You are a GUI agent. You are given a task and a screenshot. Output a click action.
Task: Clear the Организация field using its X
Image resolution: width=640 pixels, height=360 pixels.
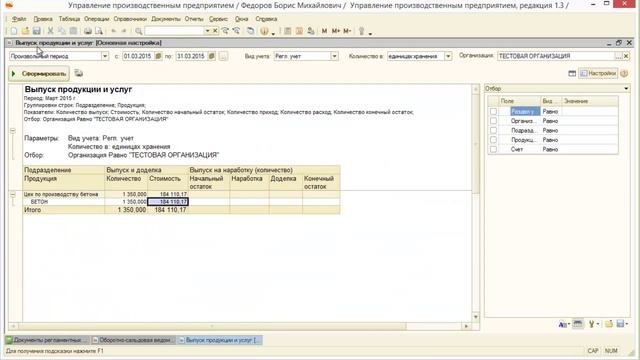point(626,56)
